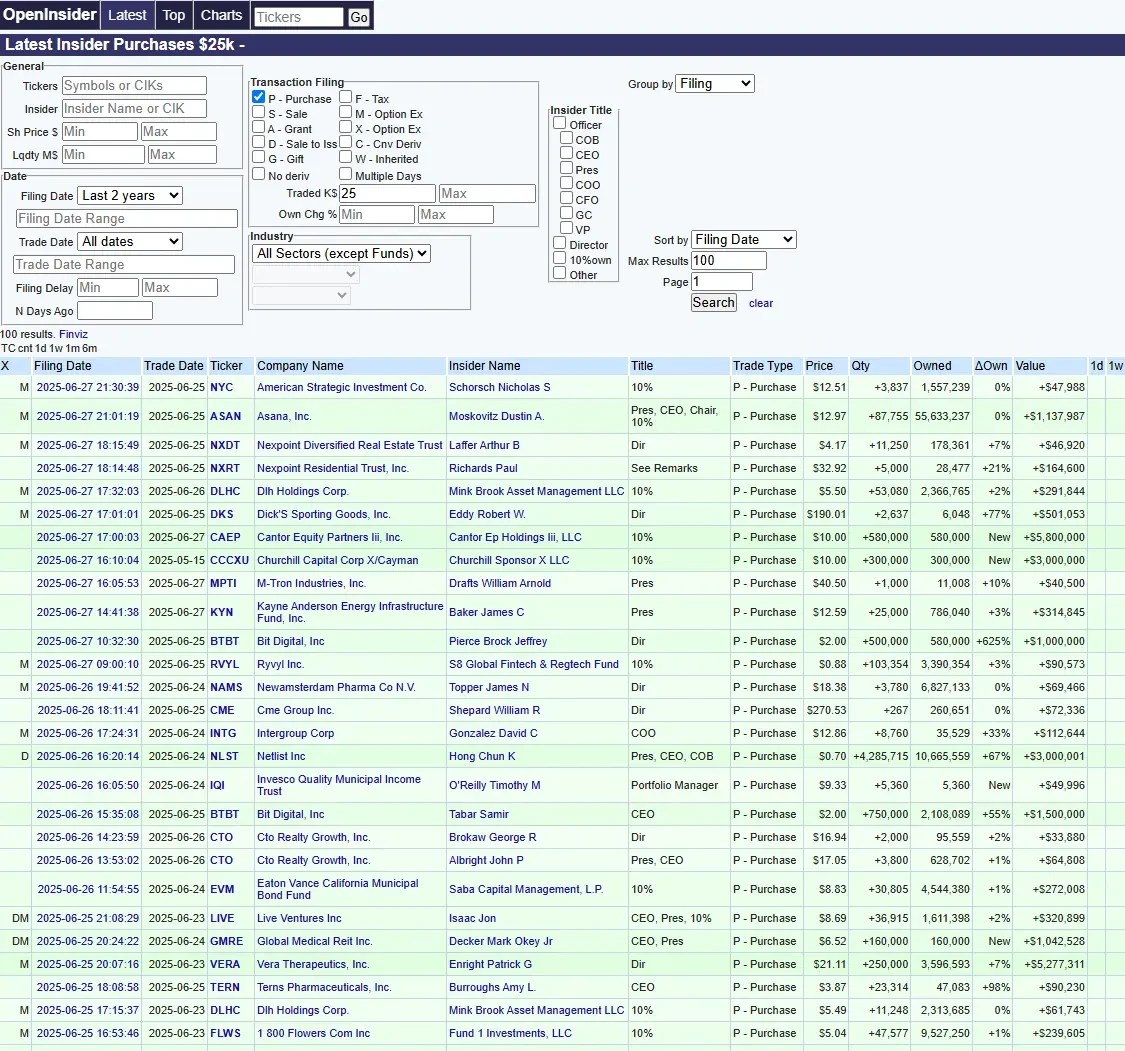Image resolution: width=1125 pixels, height=1051 pixels.
Task: Open the Trade Date 'All dates' dropdown
Action: point(130,241)
